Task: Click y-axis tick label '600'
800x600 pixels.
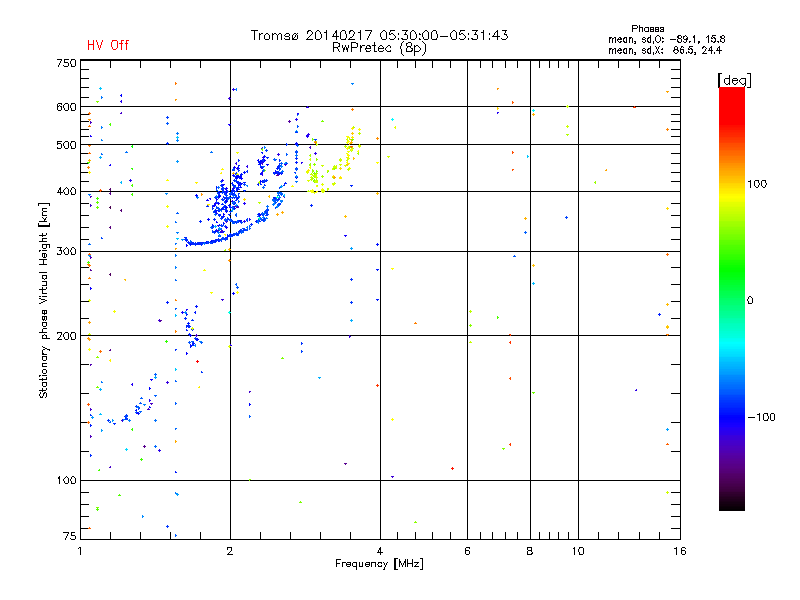Action: tap(66, 107)
